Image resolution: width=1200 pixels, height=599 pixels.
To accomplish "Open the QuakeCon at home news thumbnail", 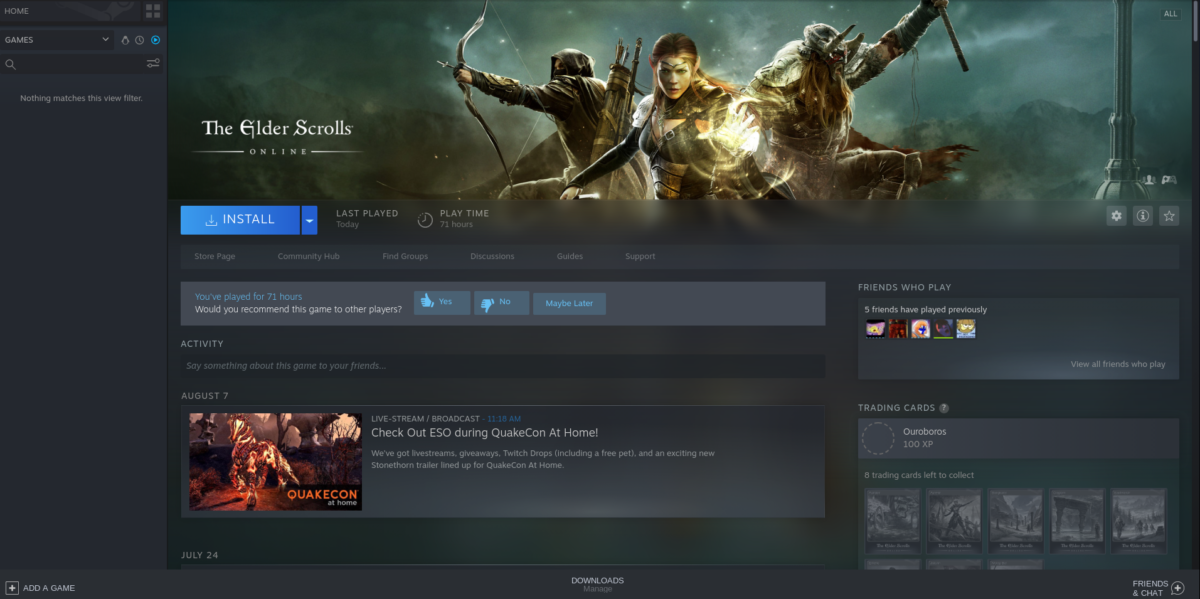I will pos(276,462).
